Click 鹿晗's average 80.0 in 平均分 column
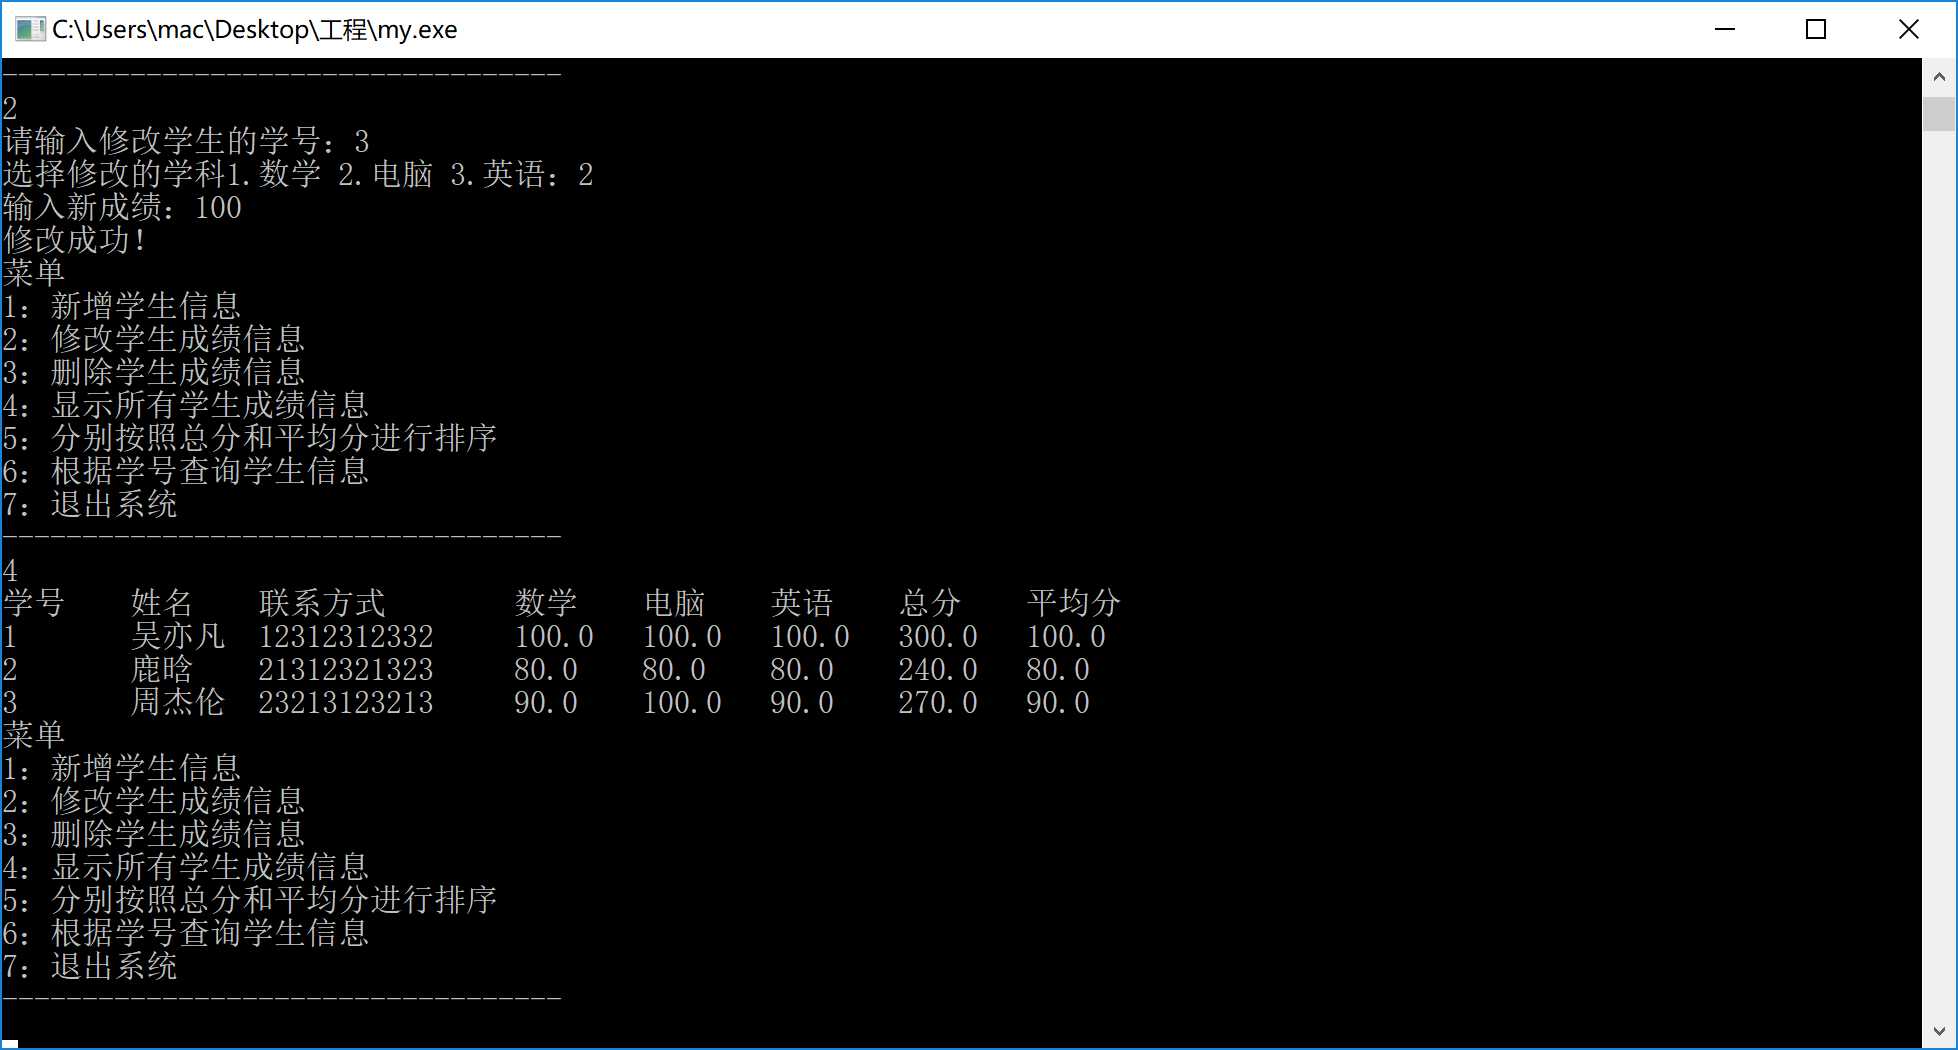The width and height of the screenshot is (1958, 1050). 1058,669
